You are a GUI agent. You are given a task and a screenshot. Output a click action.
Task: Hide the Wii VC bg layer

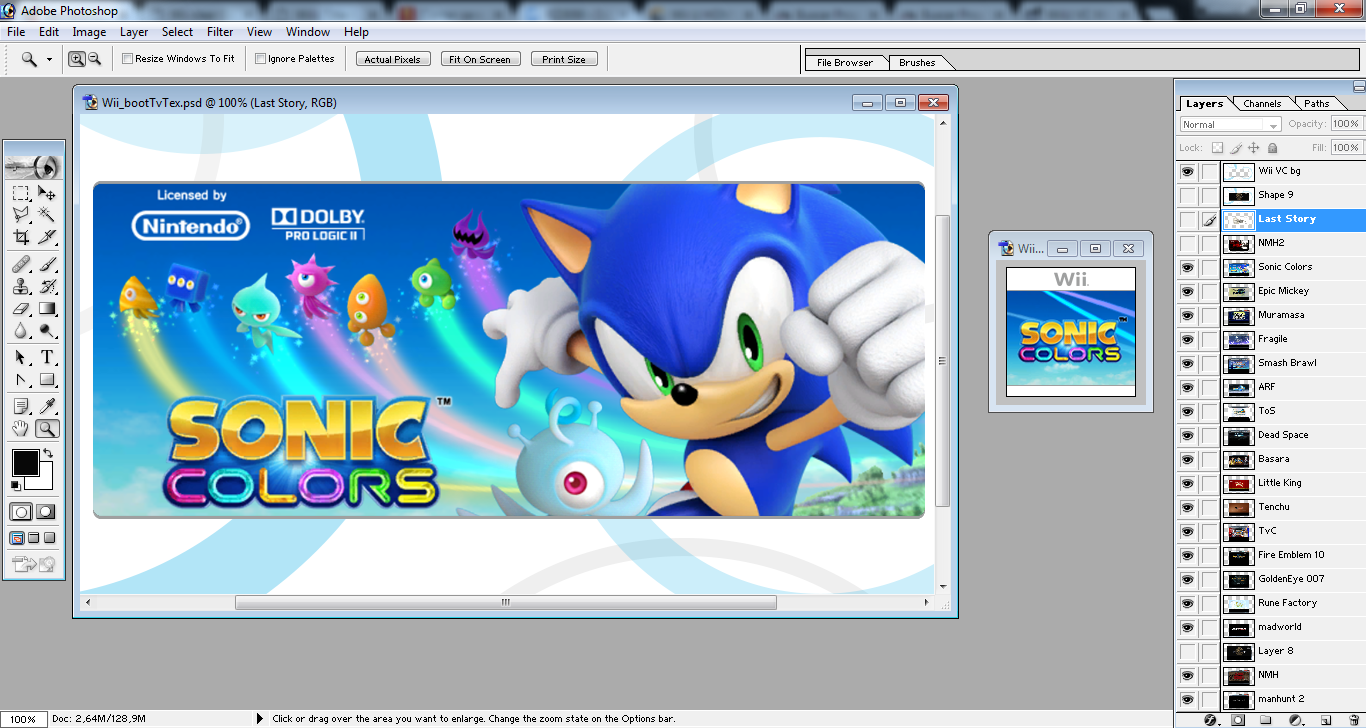(1188, 171)
